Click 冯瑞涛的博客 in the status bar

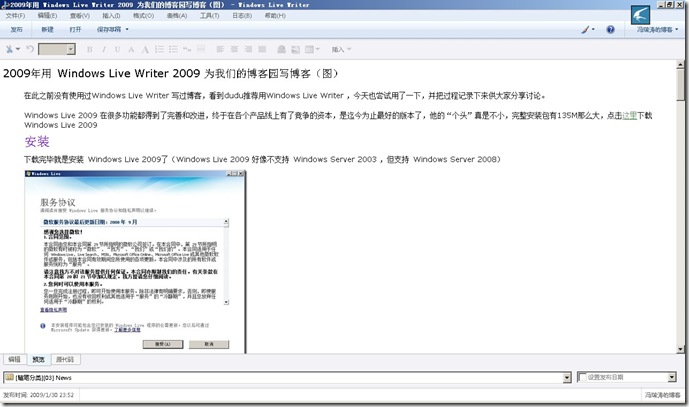[x=662, y=395]
